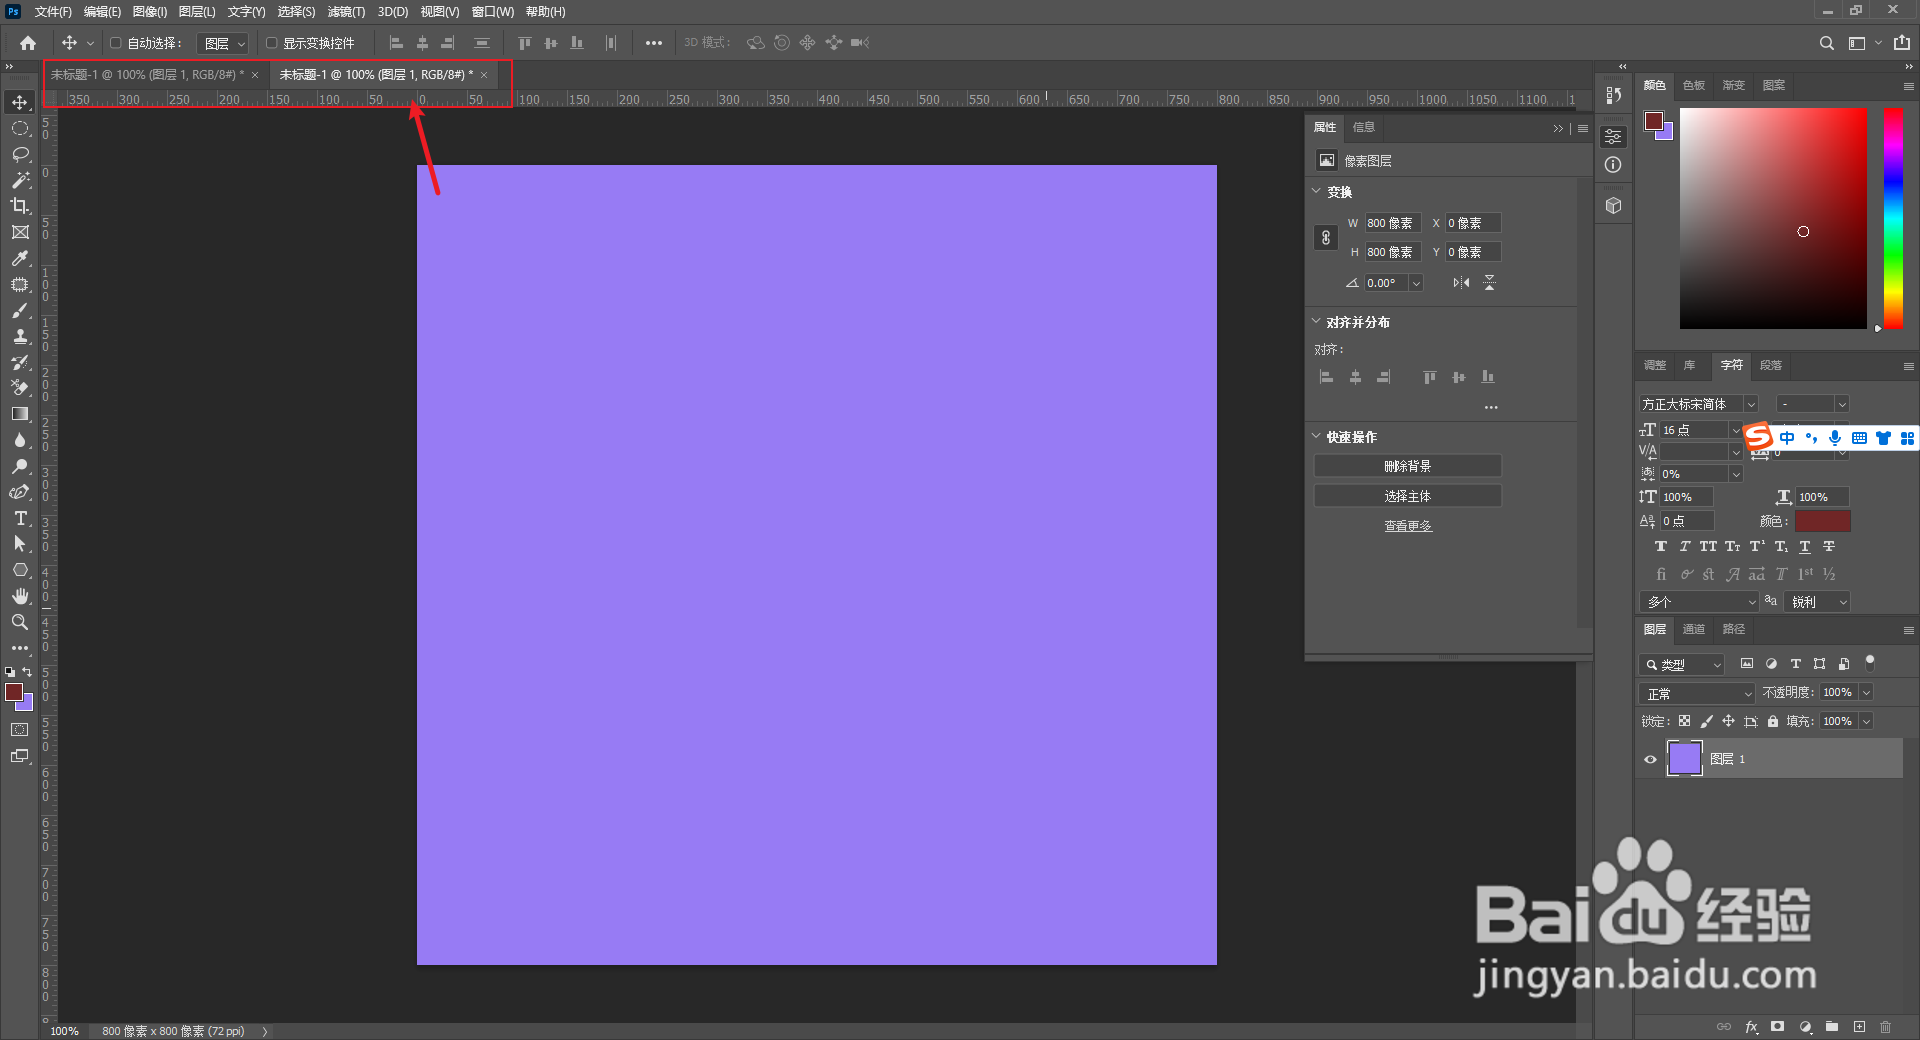Select the Lasso tool

click(20, 154)
